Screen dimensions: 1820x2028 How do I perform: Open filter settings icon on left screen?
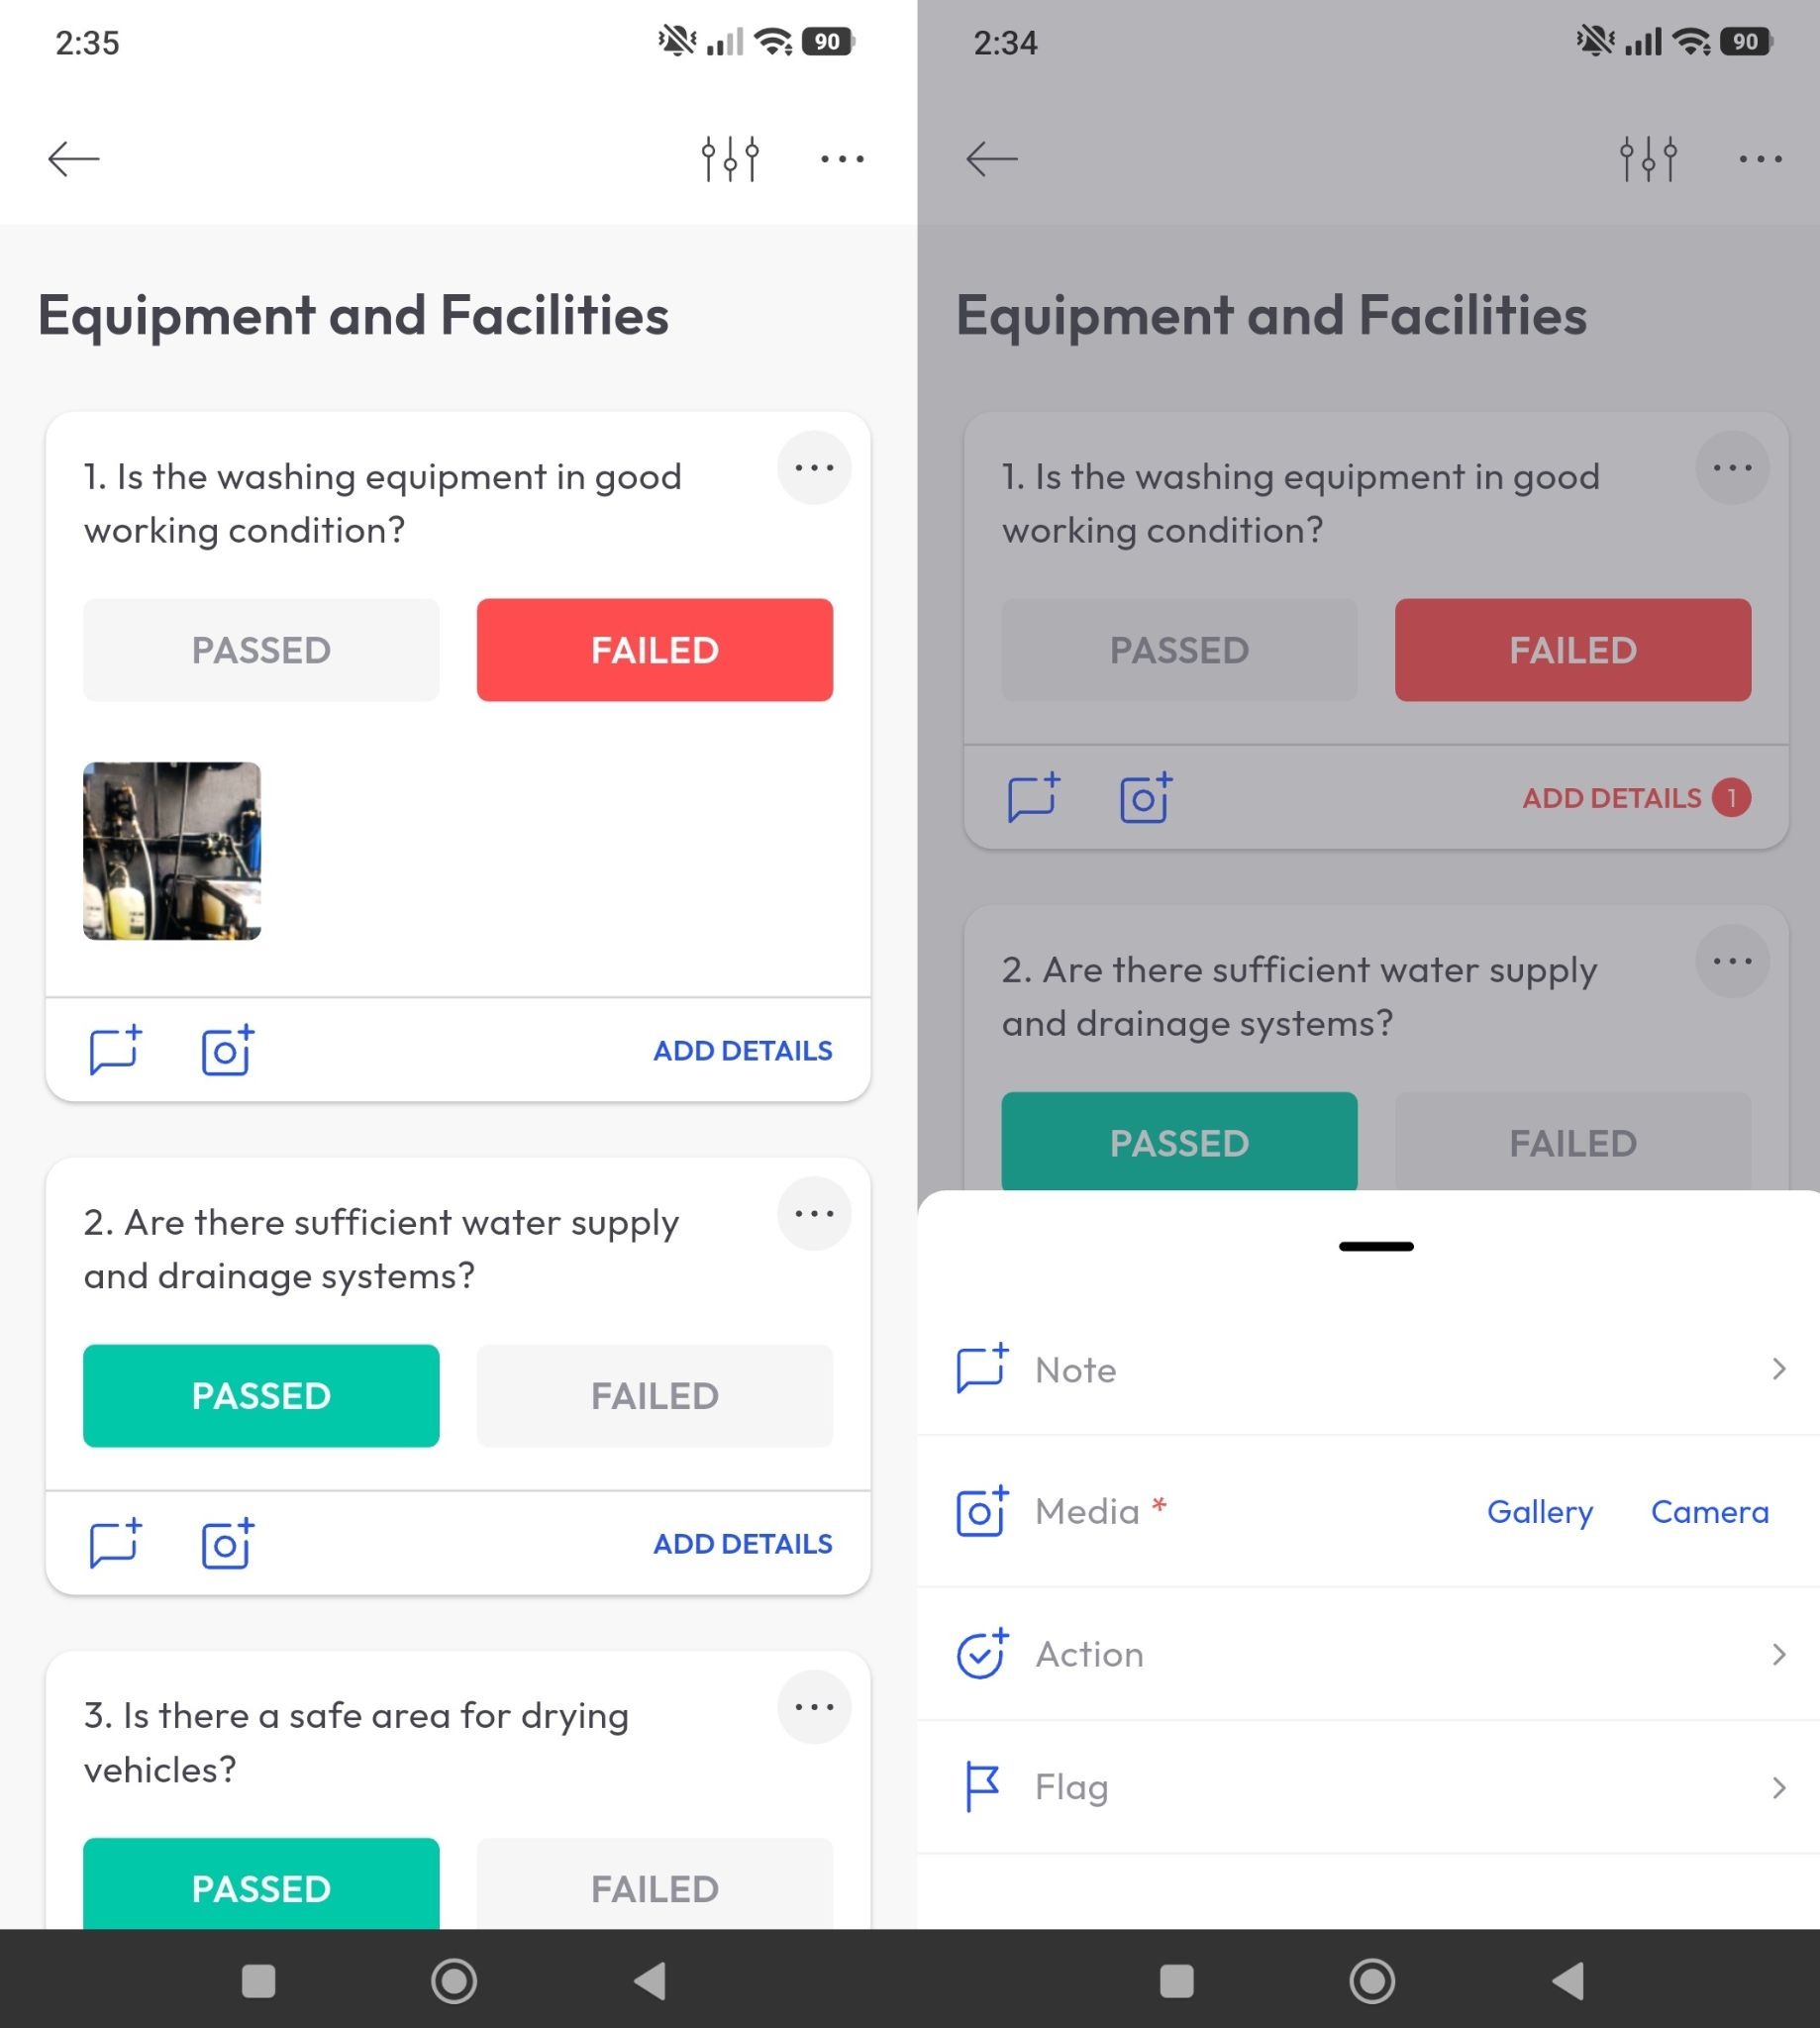click(730, 158)
